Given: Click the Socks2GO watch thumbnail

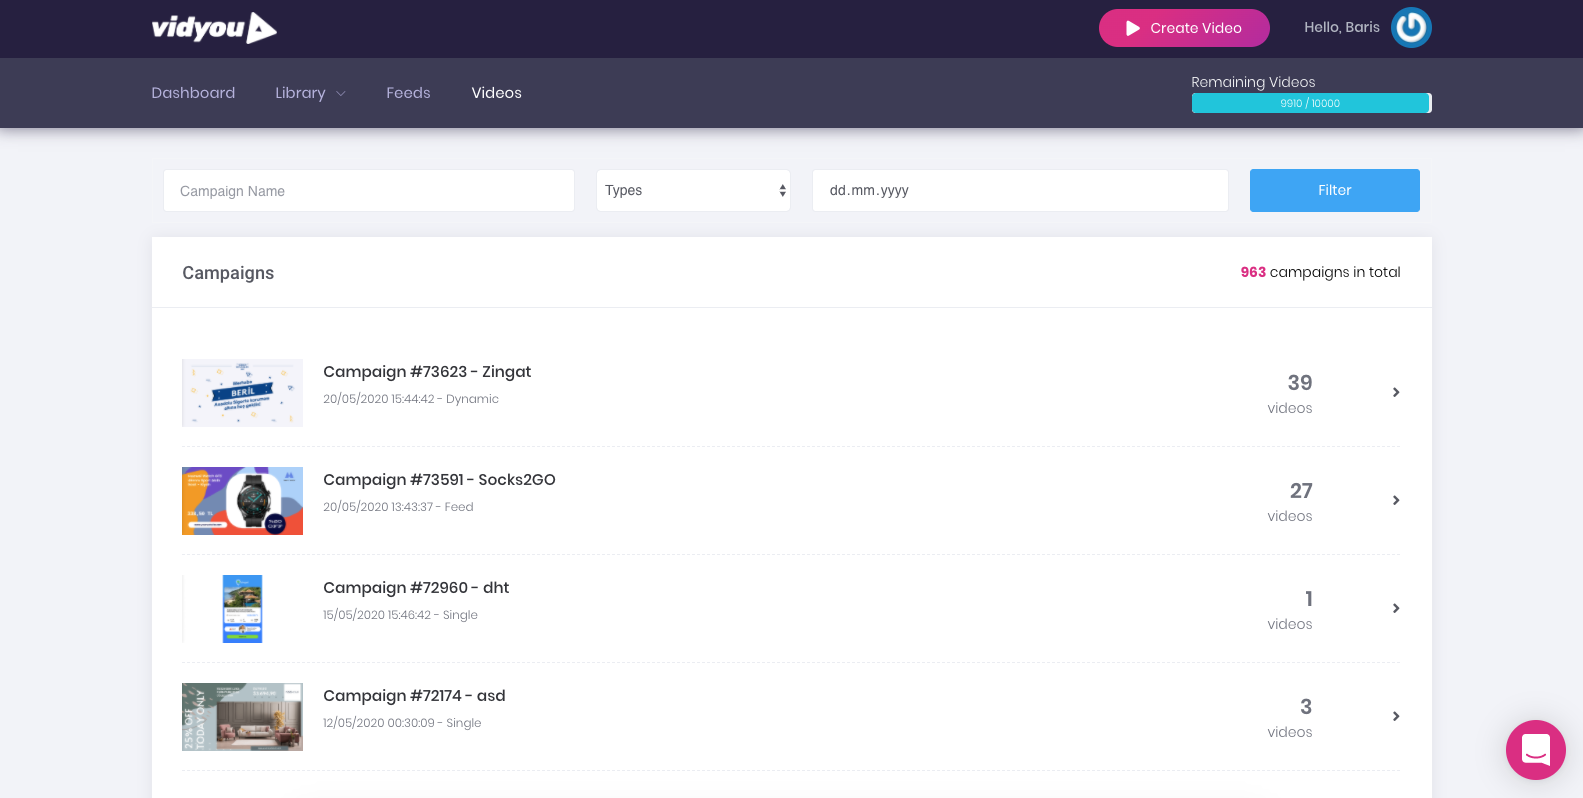Looking at the screenshot, I should tap(242, 501).
